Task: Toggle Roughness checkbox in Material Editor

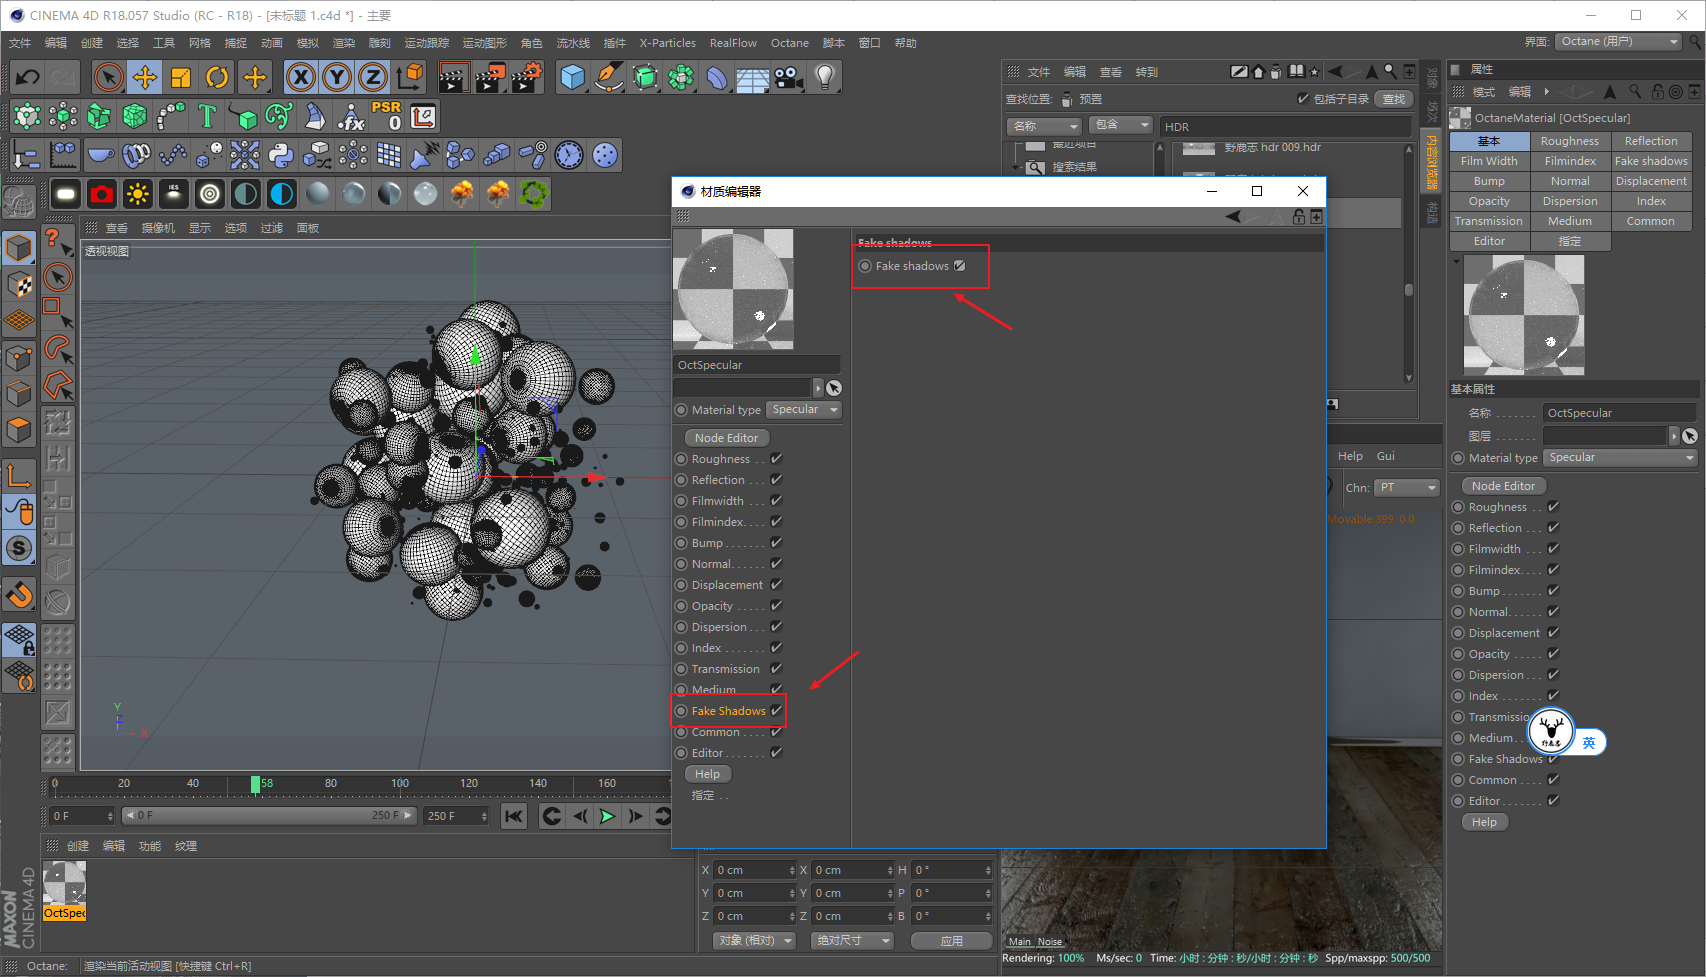Action: point(776,459)
